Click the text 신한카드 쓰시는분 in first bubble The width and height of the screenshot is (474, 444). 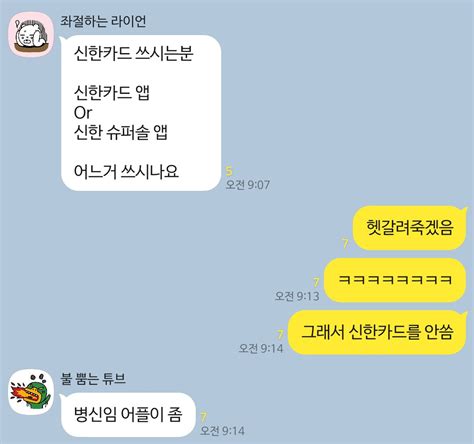point(133,53)
